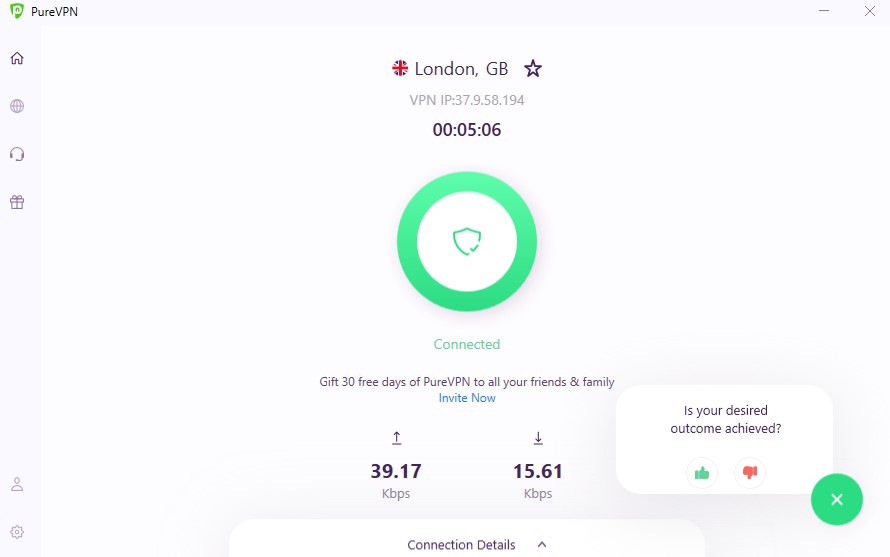Viewport: 890px width, 557px height.
Task: Click the Connection Details label
Action: tap(461, 545)
